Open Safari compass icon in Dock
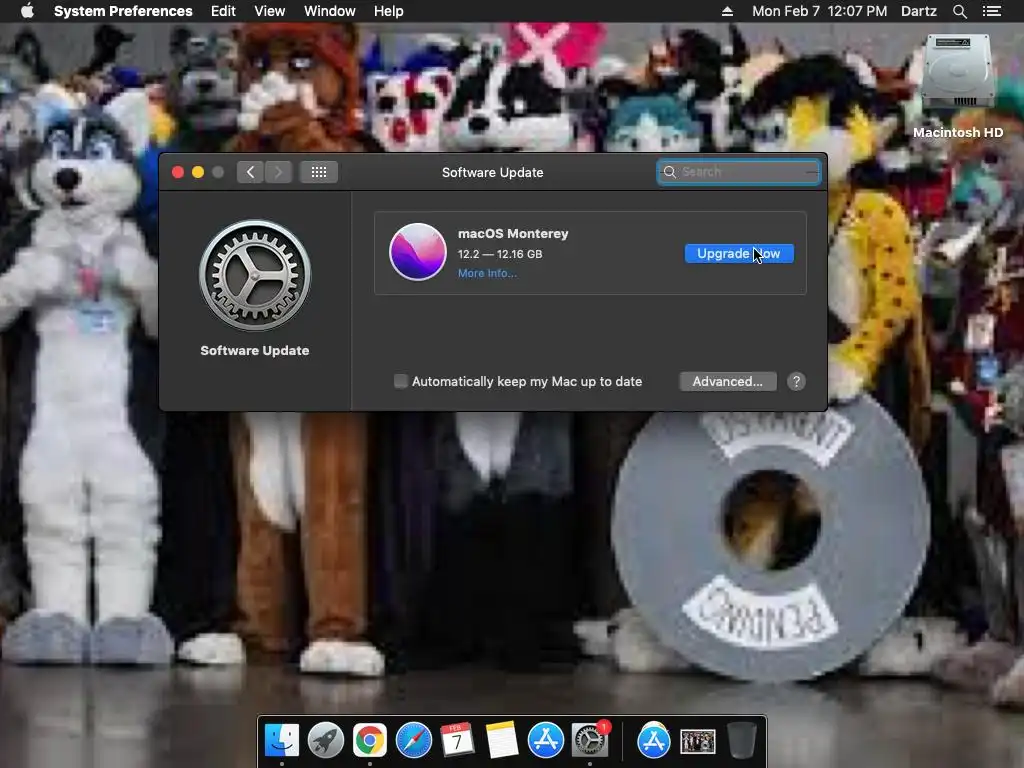The width and height of the screenshot is (1024, 768). [x=414, y=740]
